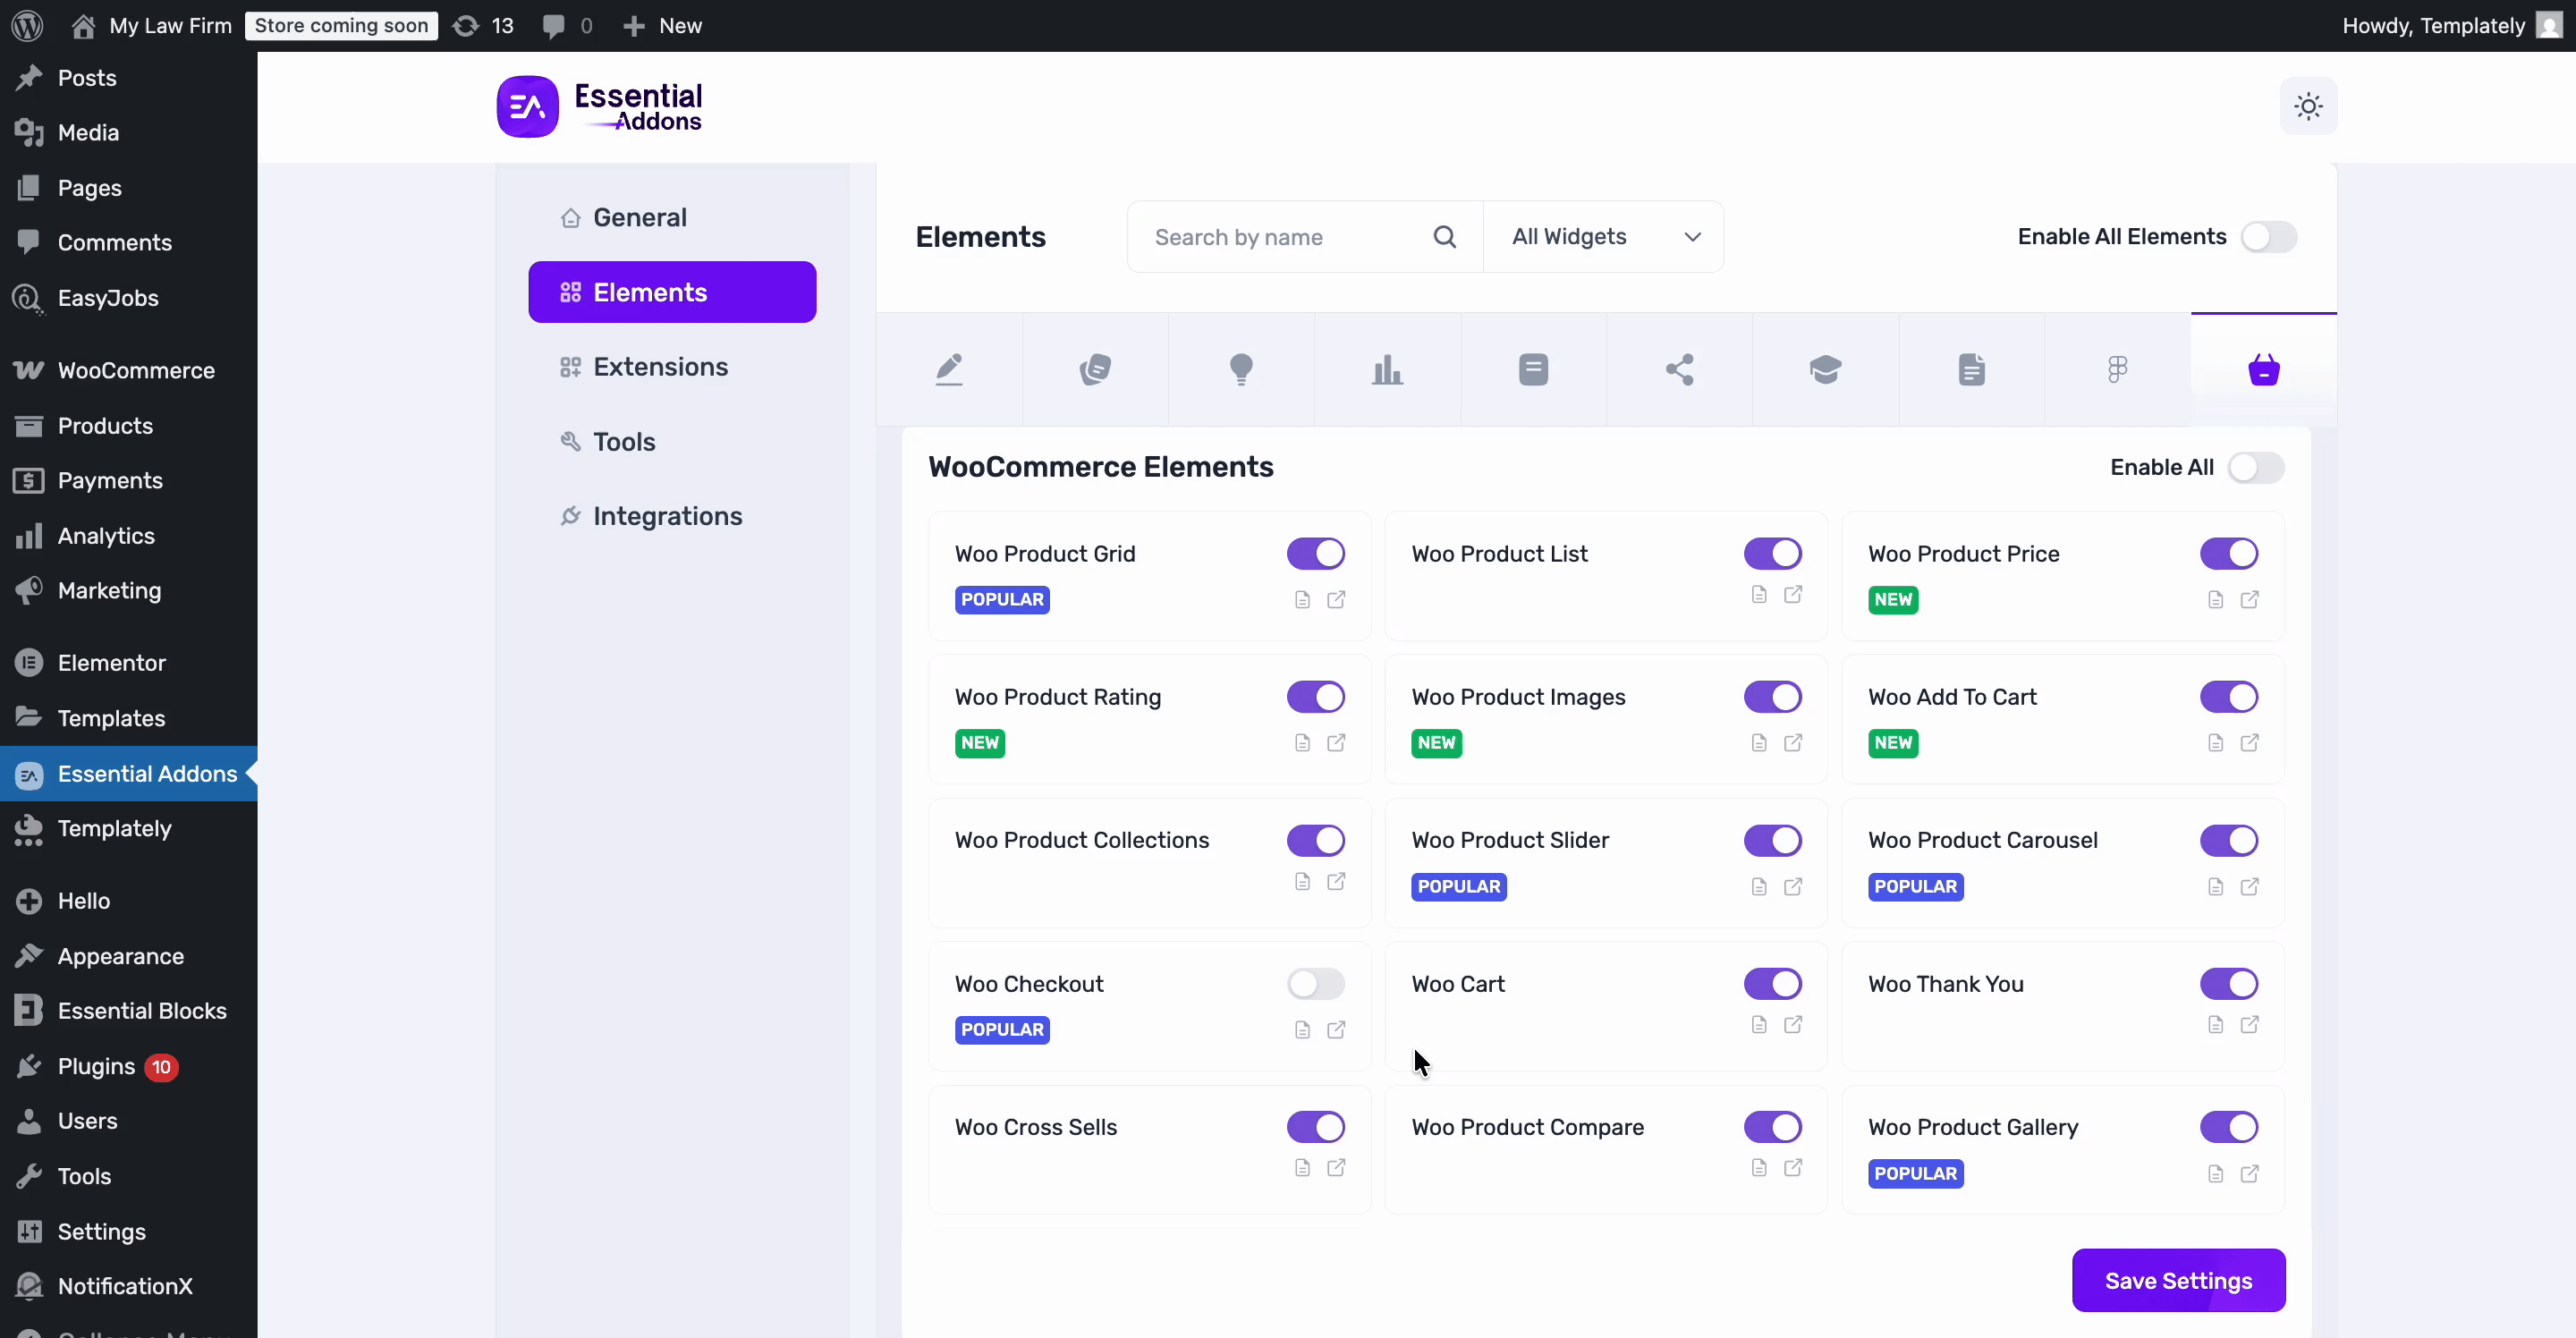This screenshot has width=2576, height=1338.
Task: Open the WooCommerce menu in admin sidebar
Action: pos(135,369)
